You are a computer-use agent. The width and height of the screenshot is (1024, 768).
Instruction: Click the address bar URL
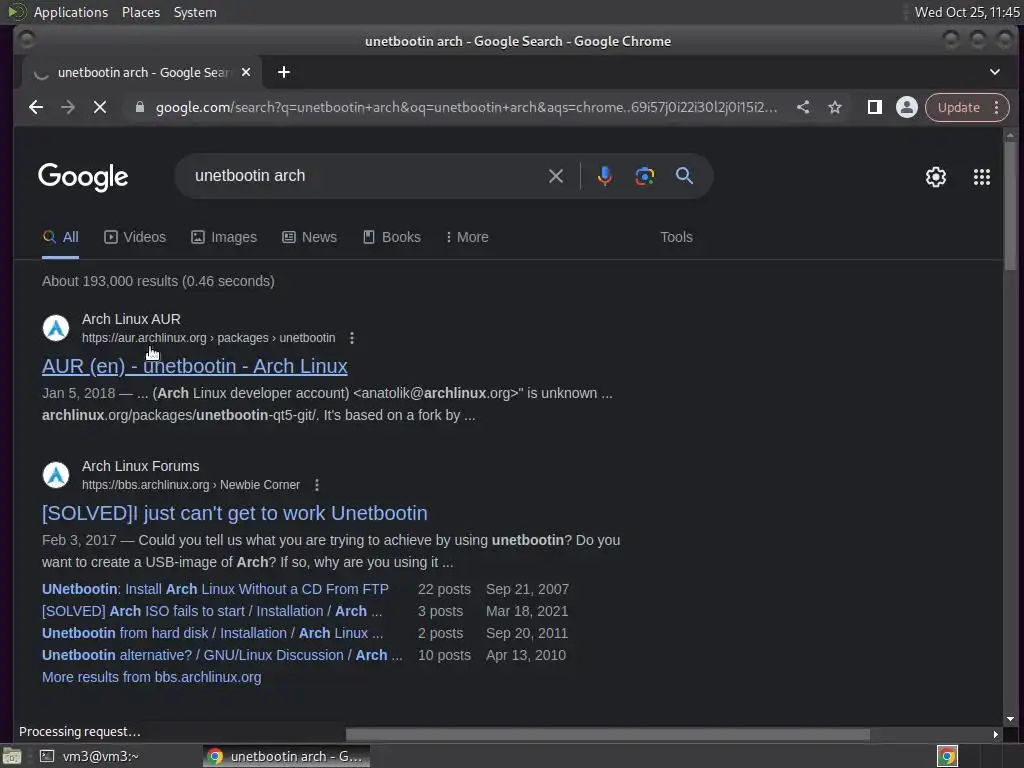click(x=466, y=107)
